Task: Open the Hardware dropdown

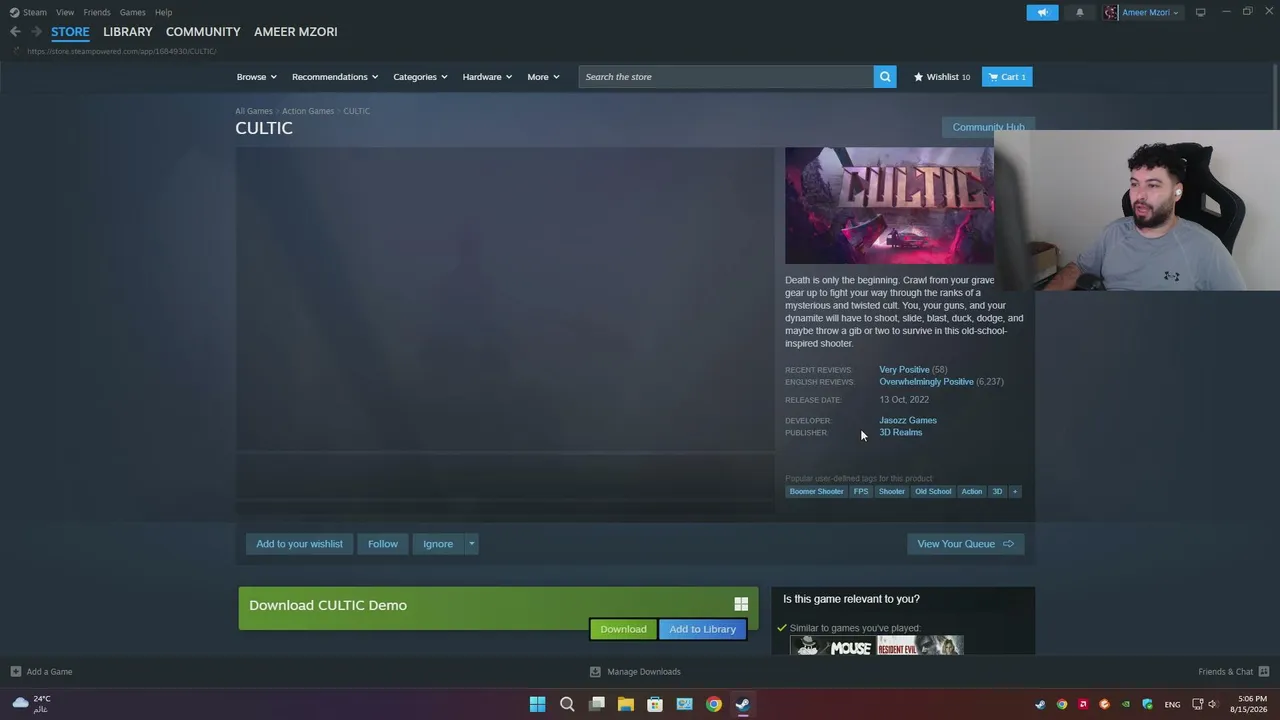Action: pos(487,77)
